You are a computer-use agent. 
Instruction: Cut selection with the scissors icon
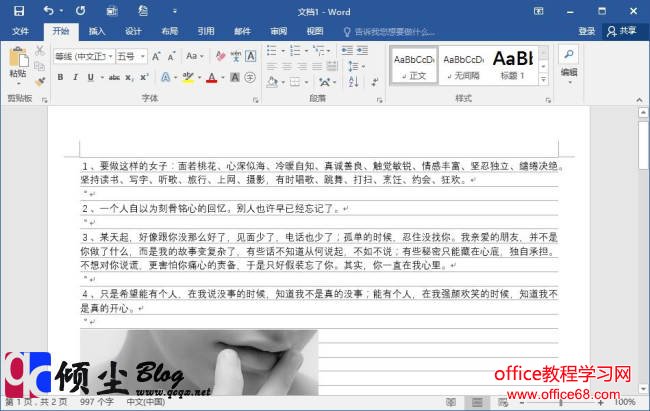click(39, 51)
